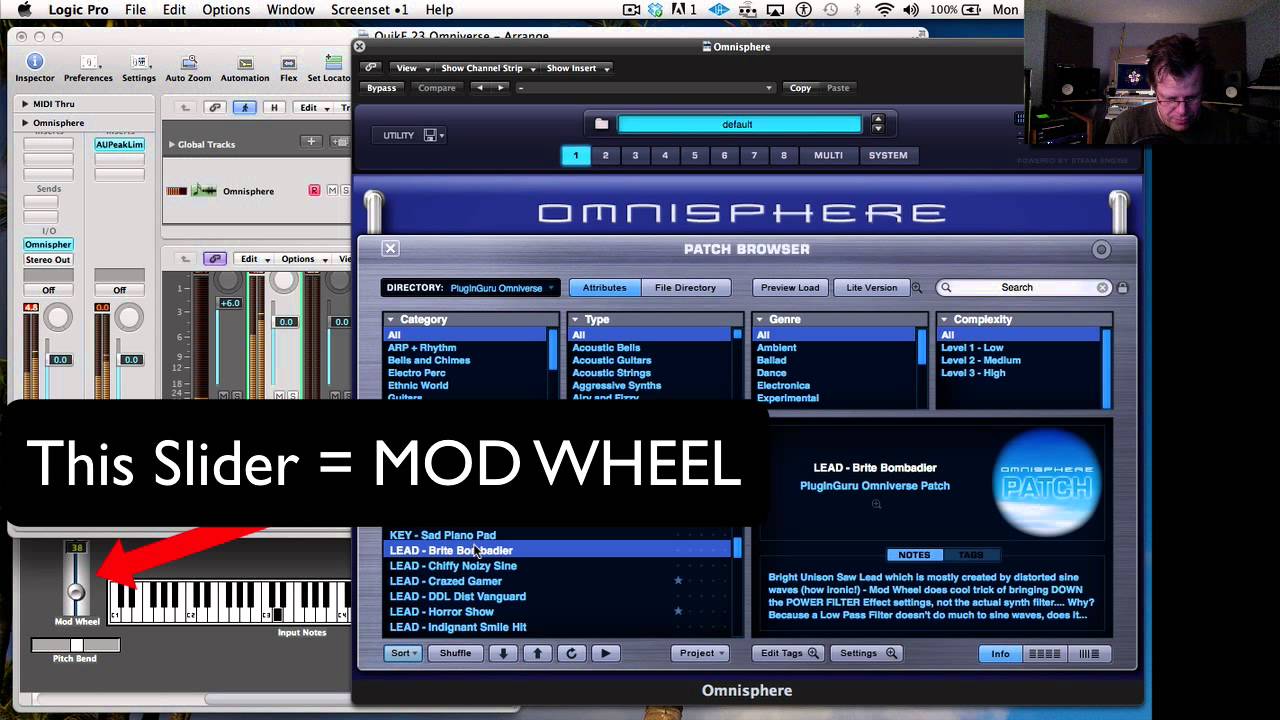Close the Patch Browser with the X icon
Screen dimensions: 1280x720
(390, 249)
